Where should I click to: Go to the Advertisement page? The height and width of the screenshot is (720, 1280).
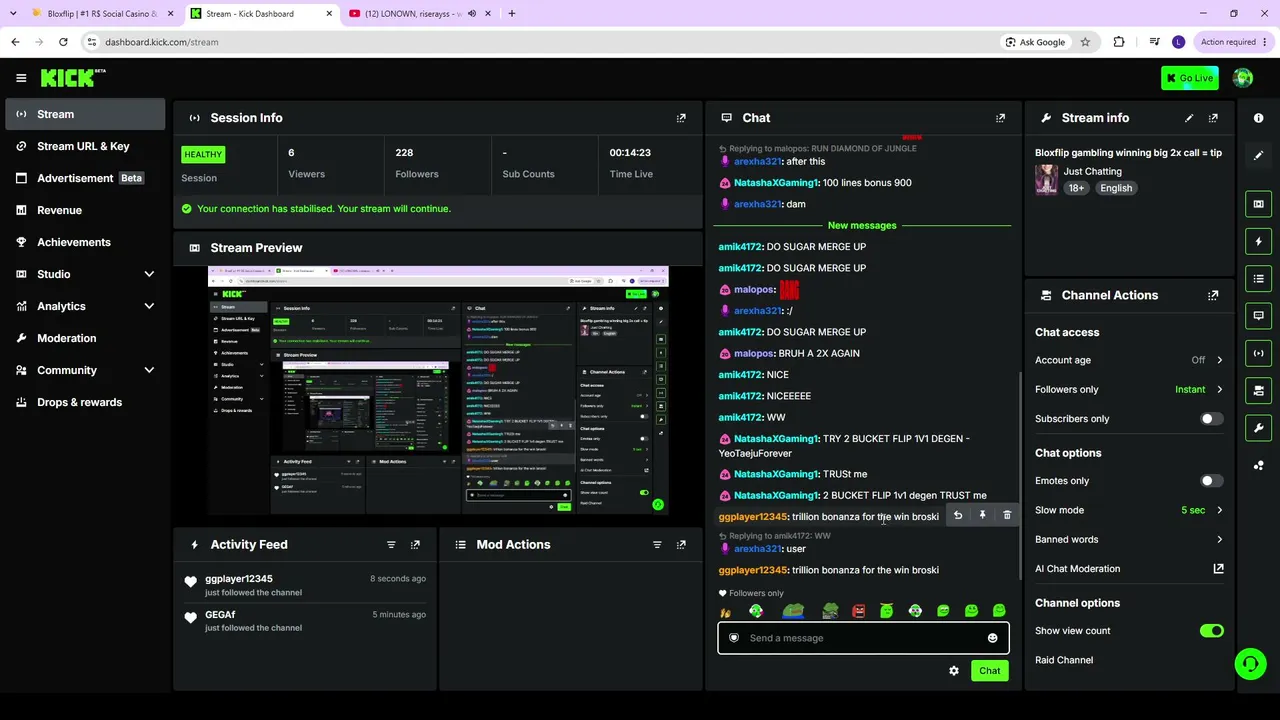(85, 178)
